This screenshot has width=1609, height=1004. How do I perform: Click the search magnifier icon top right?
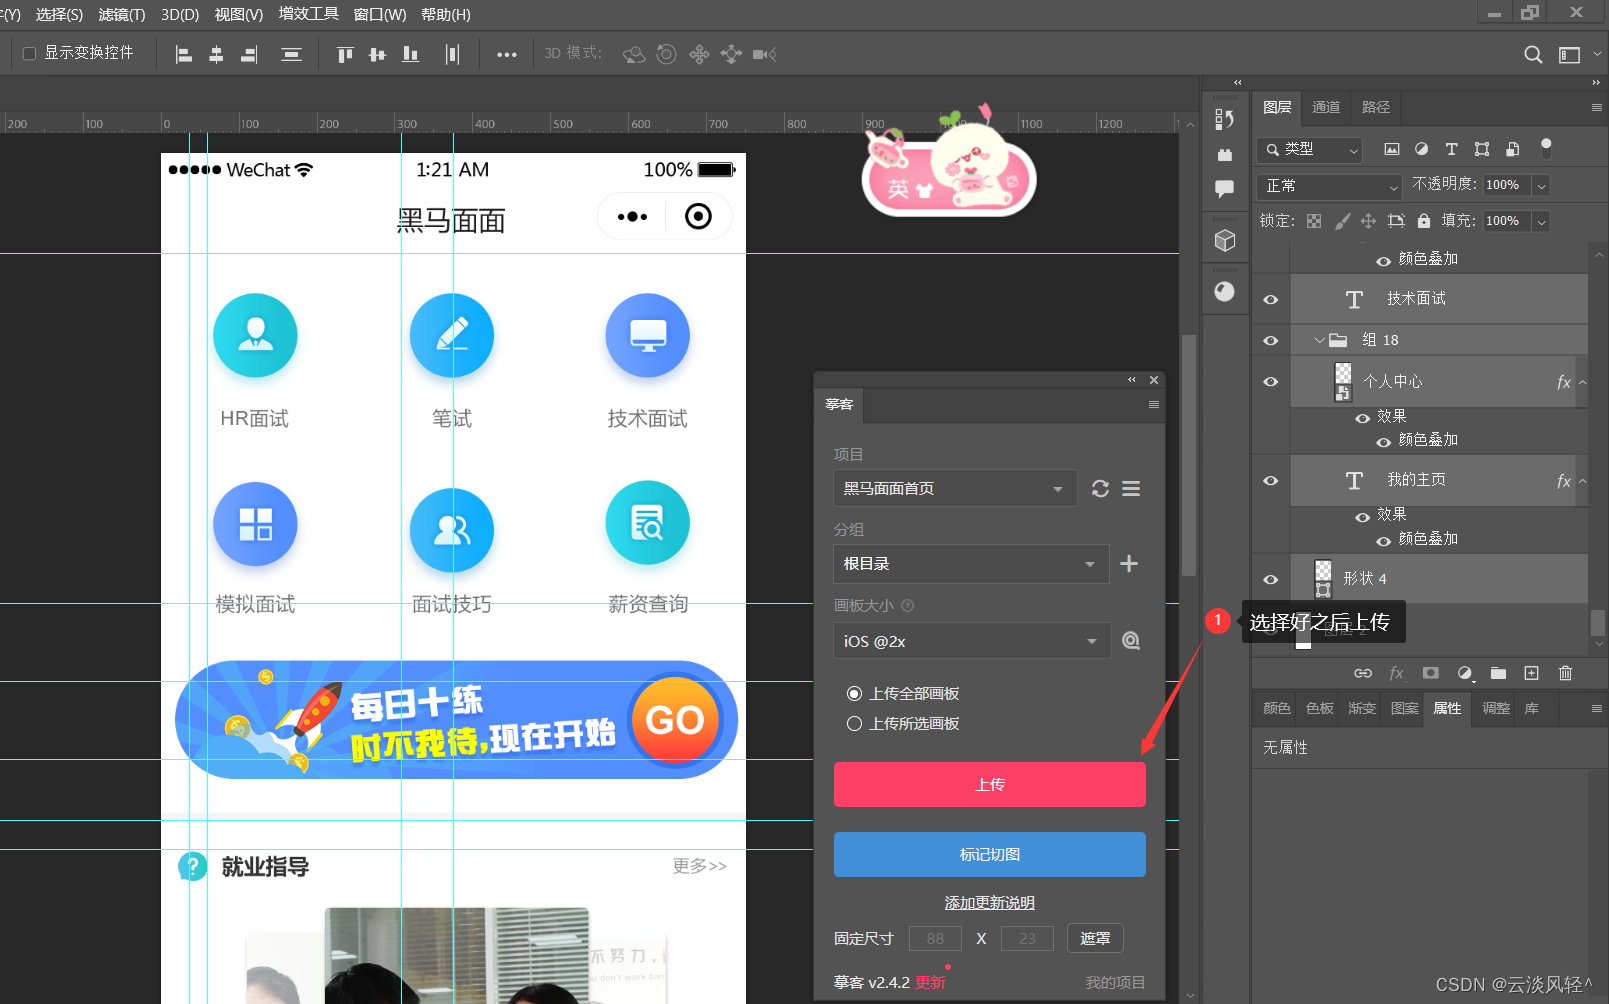point(1533,54)
